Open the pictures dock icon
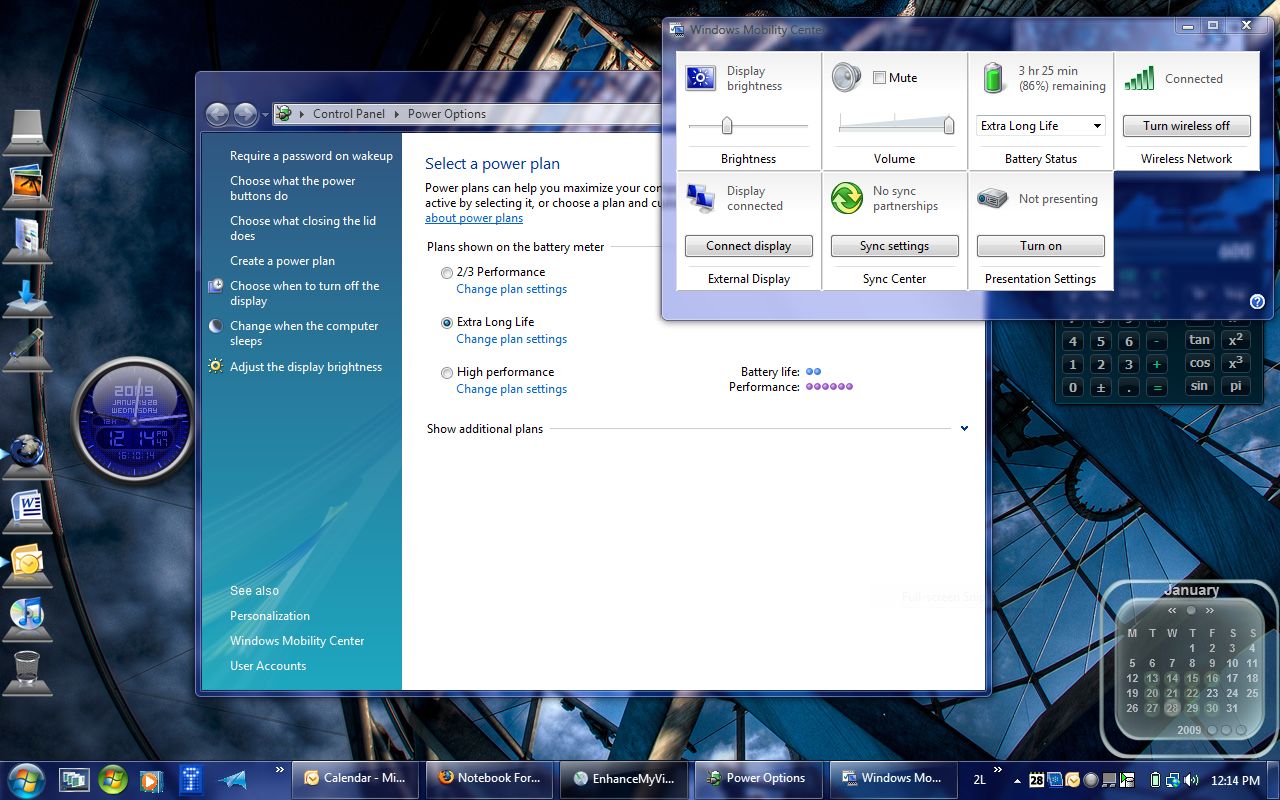This screenshot has height=800, width=1280. pos(26,184)
